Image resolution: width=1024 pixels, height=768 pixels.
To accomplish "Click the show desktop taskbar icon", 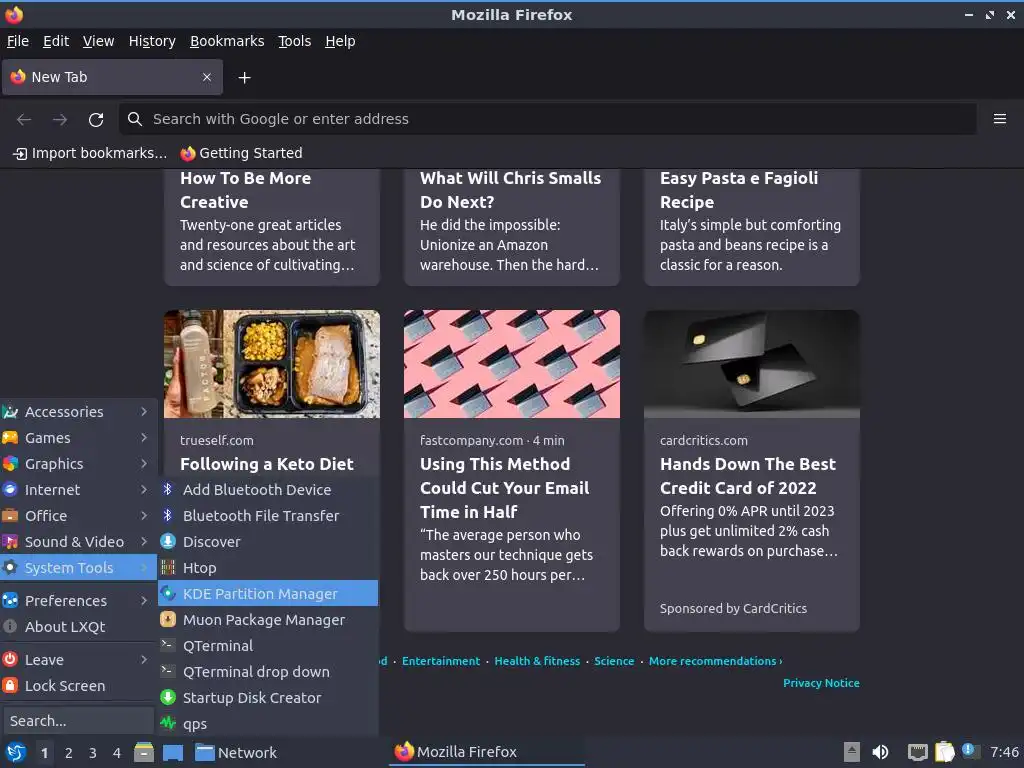I will pos(173,753).
